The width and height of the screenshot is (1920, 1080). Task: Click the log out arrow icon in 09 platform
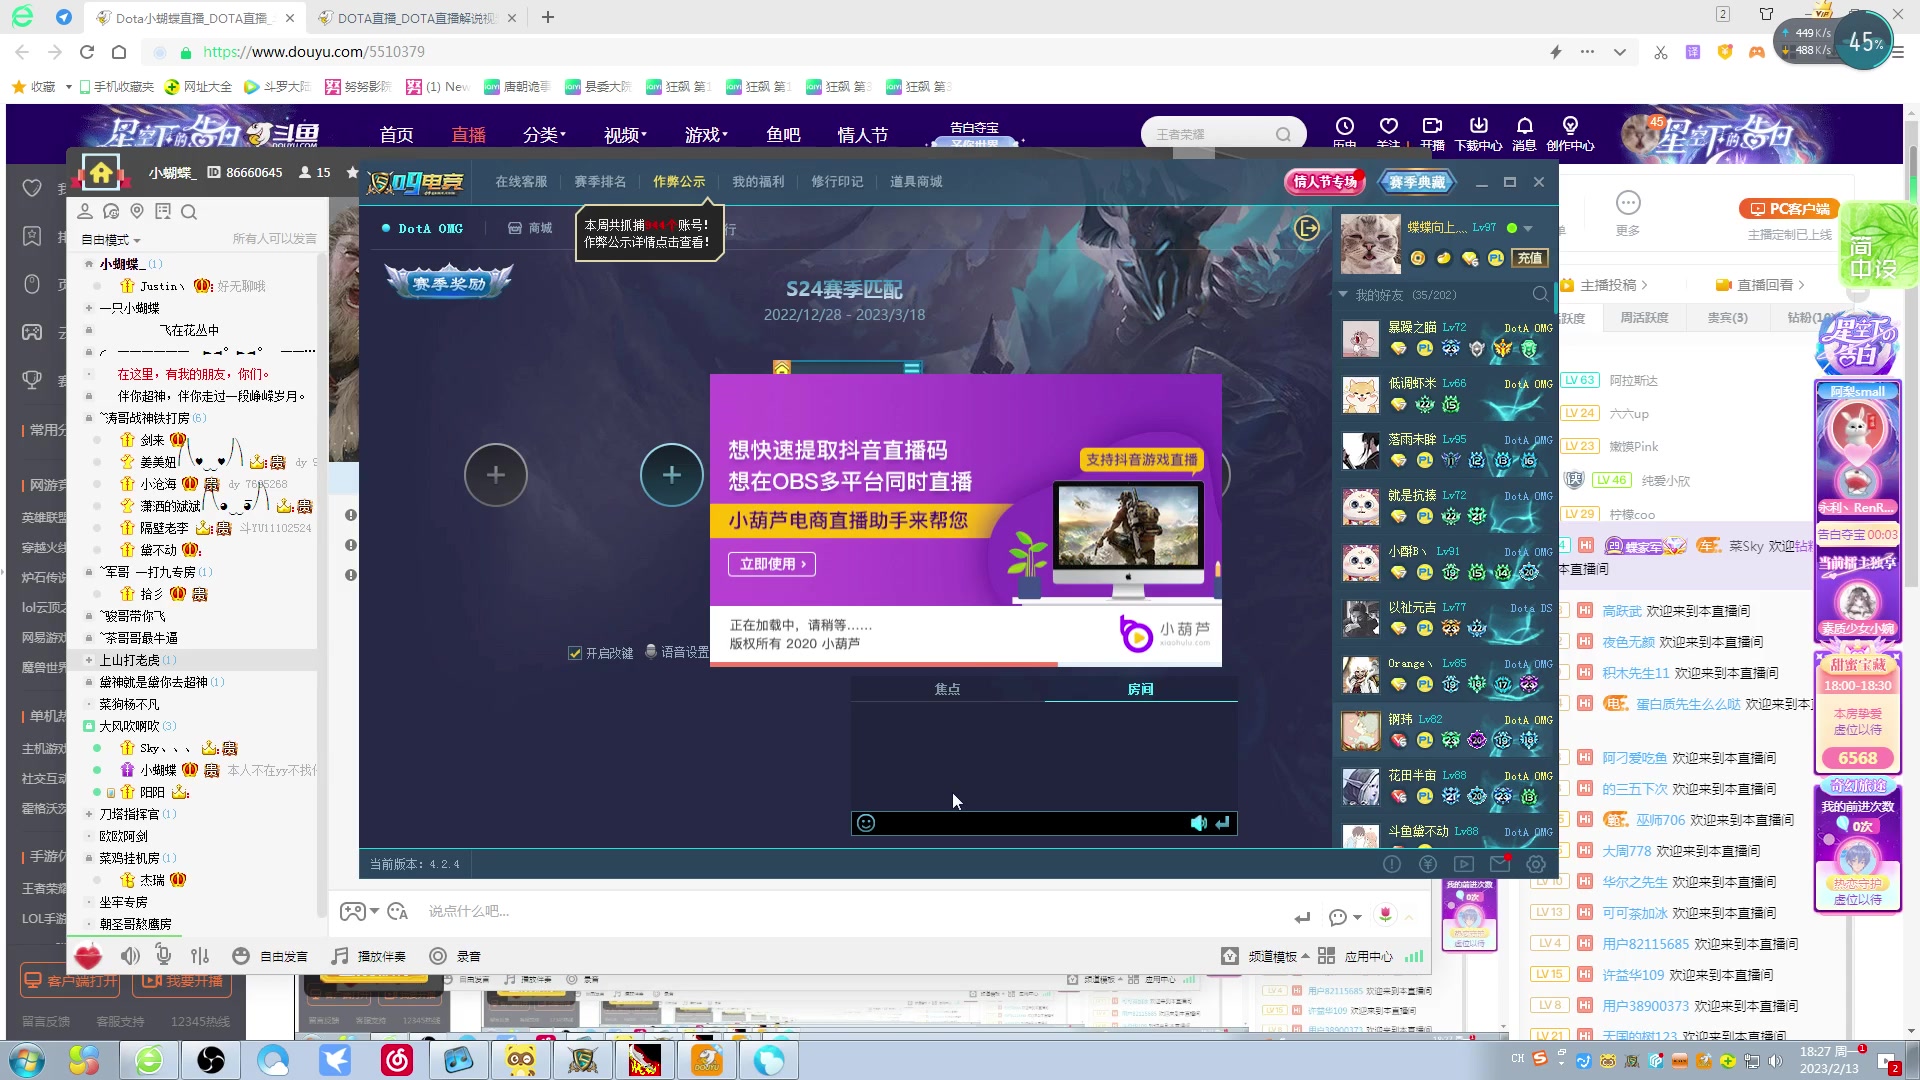[x=1307, y=228]
